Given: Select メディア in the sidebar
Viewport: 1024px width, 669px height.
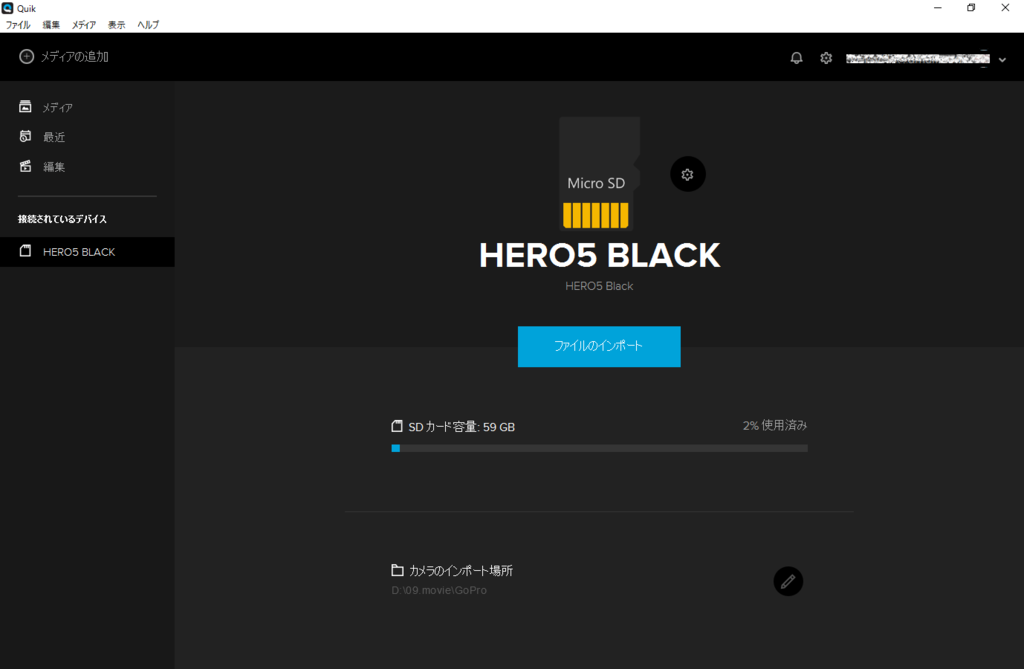Looking at the screenshot, I should [x=57, y=107].
